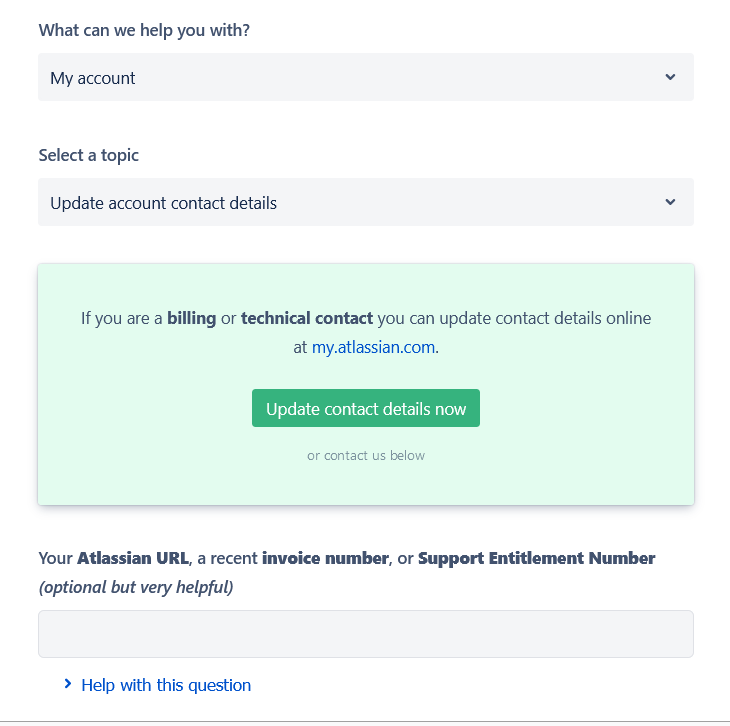Focus the Atlassian URL text input field
Viewport: 730px width, 726px height.
365,634
